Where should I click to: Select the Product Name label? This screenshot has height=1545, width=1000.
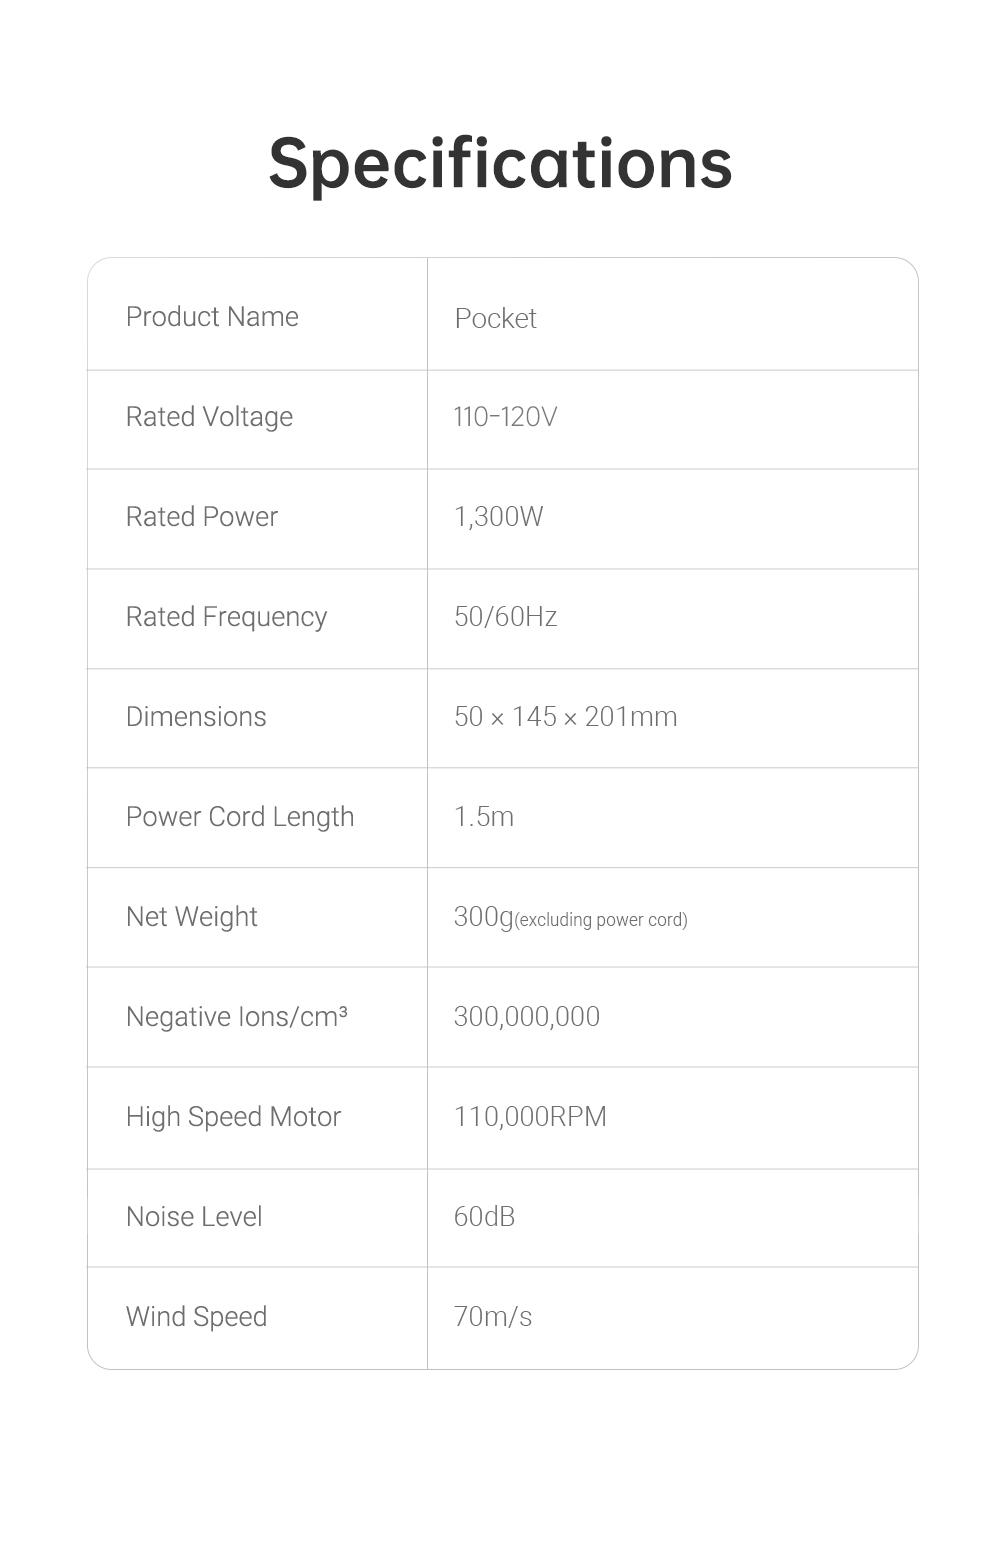coord(212,317)
